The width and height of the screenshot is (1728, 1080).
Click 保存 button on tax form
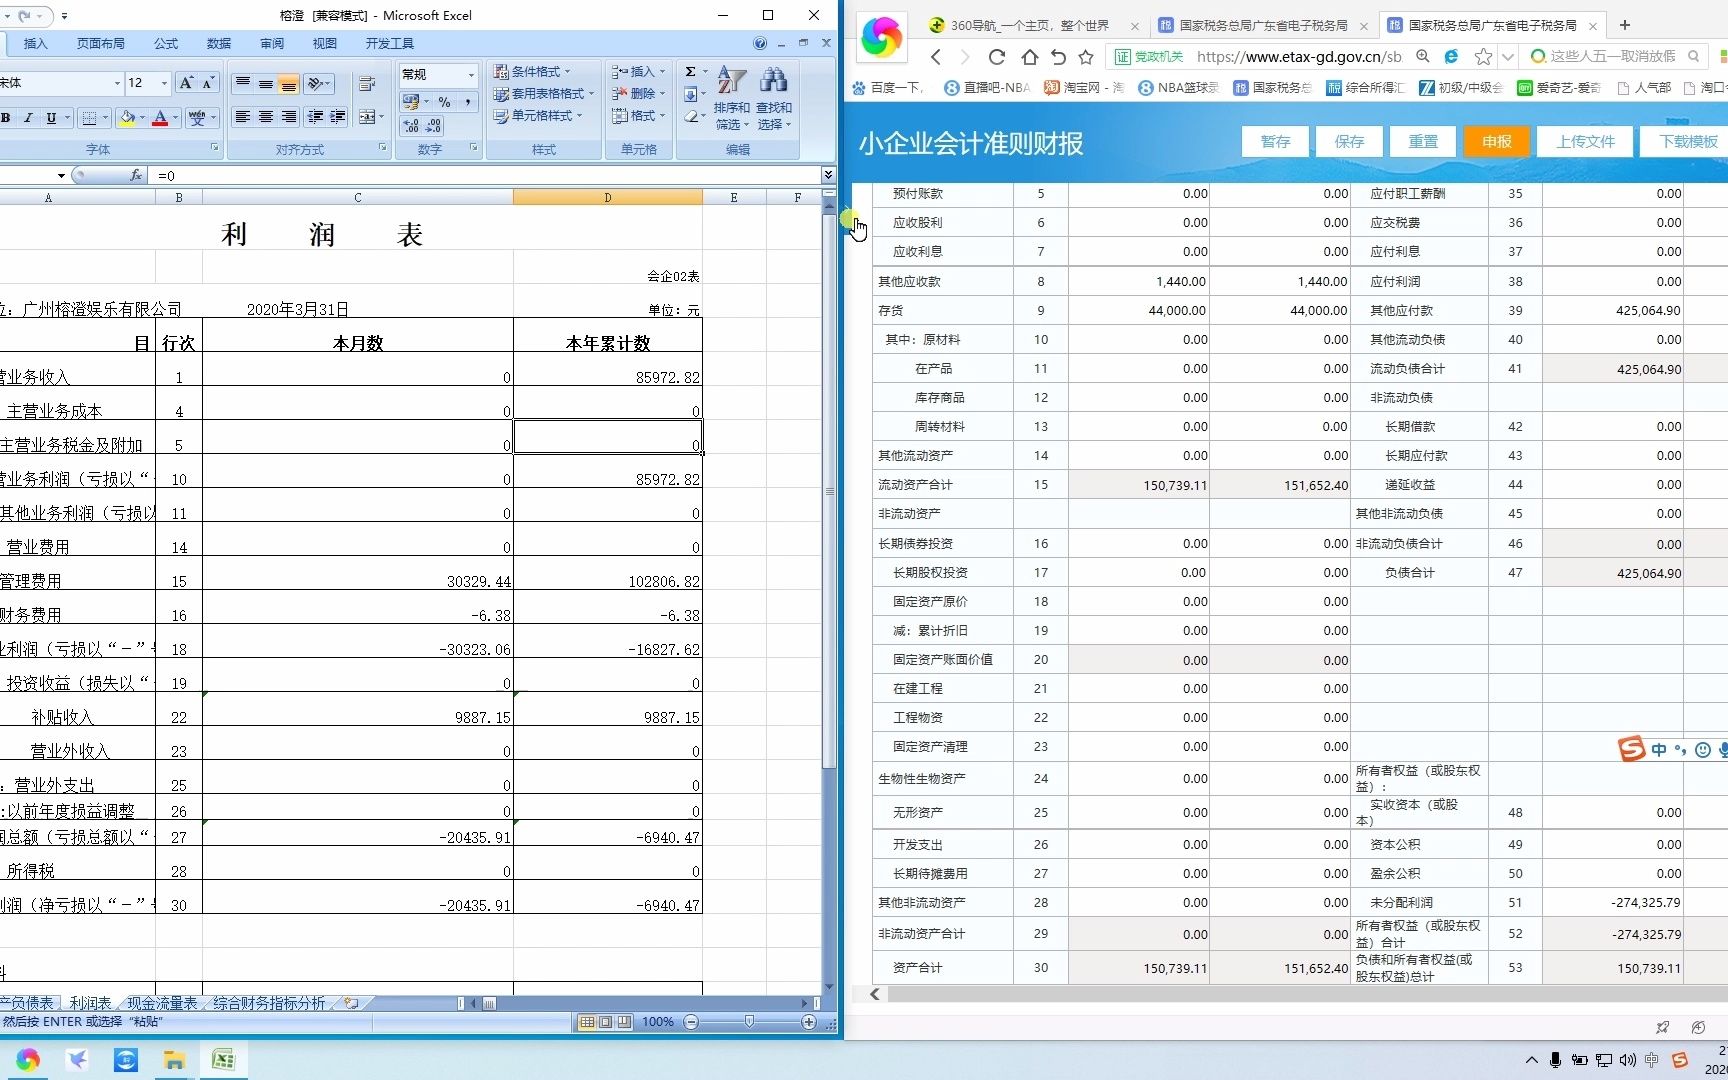tap(1349, 142)
